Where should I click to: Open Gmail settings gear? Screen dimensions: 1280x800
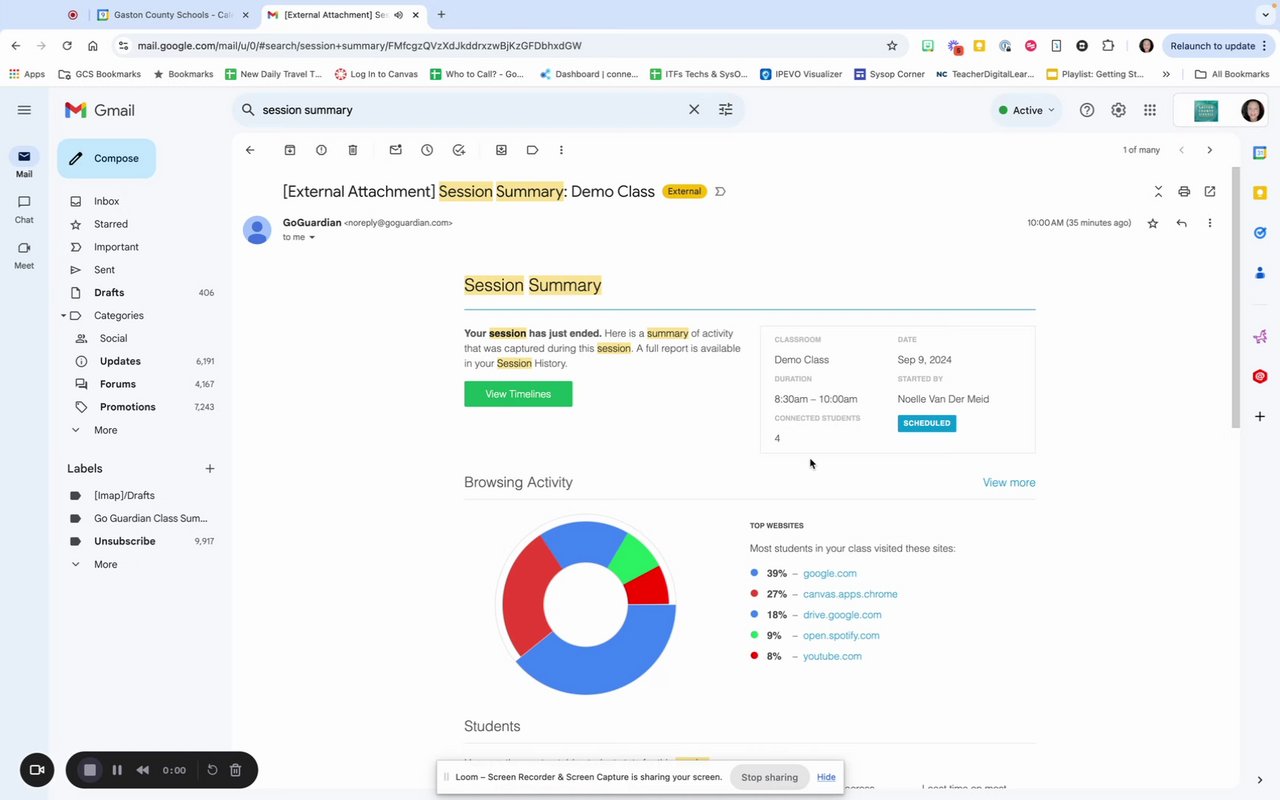[1118, 110]
